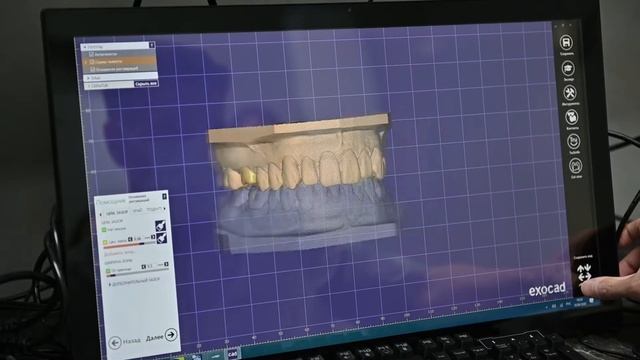
Task: Click the Скрыть все button
Action: [146, 84]
